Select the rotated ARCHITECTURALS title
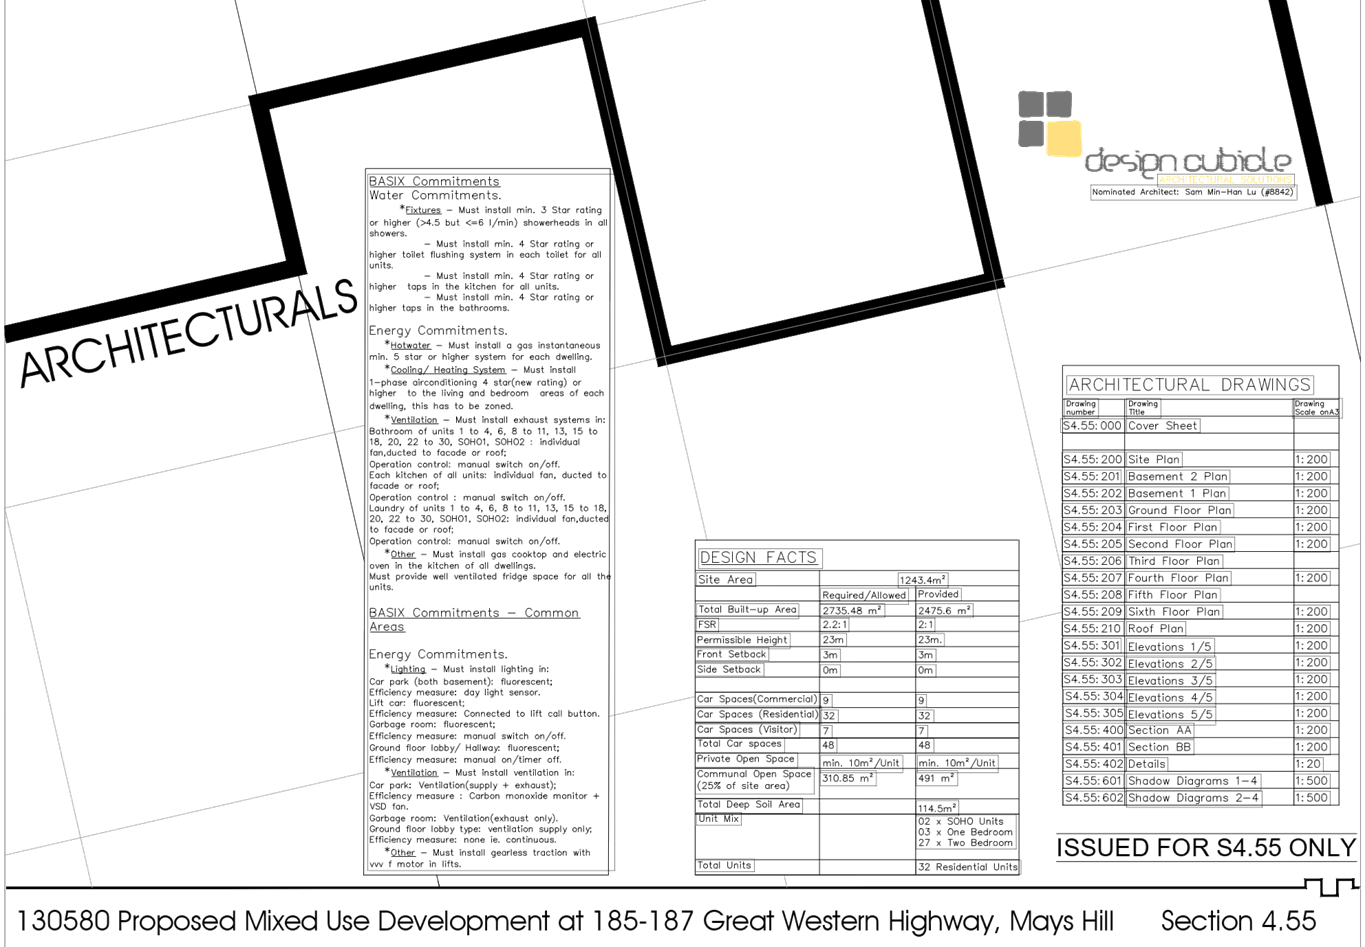1365x947 pixels. click(188, 334)
